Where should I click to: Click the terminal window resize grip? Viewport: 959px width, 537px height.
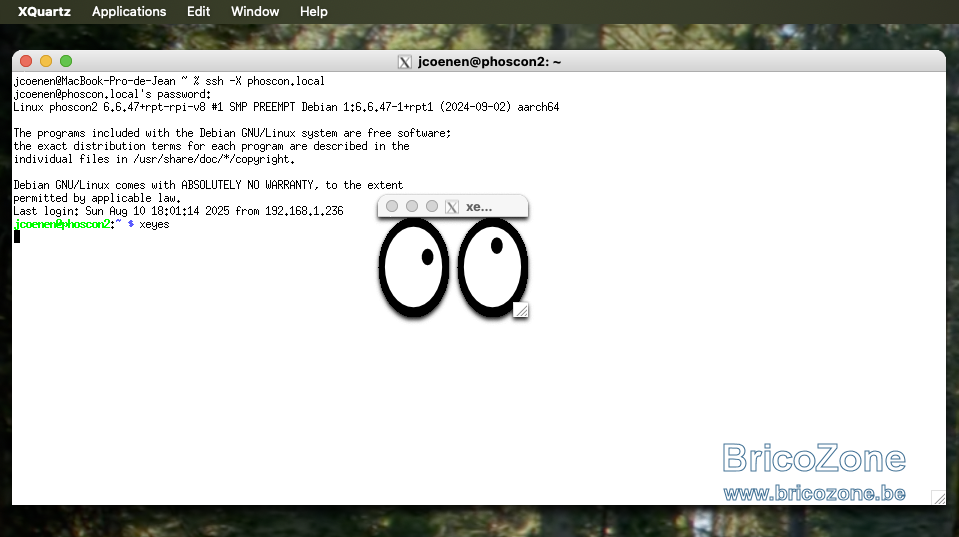tap(938, 497)
